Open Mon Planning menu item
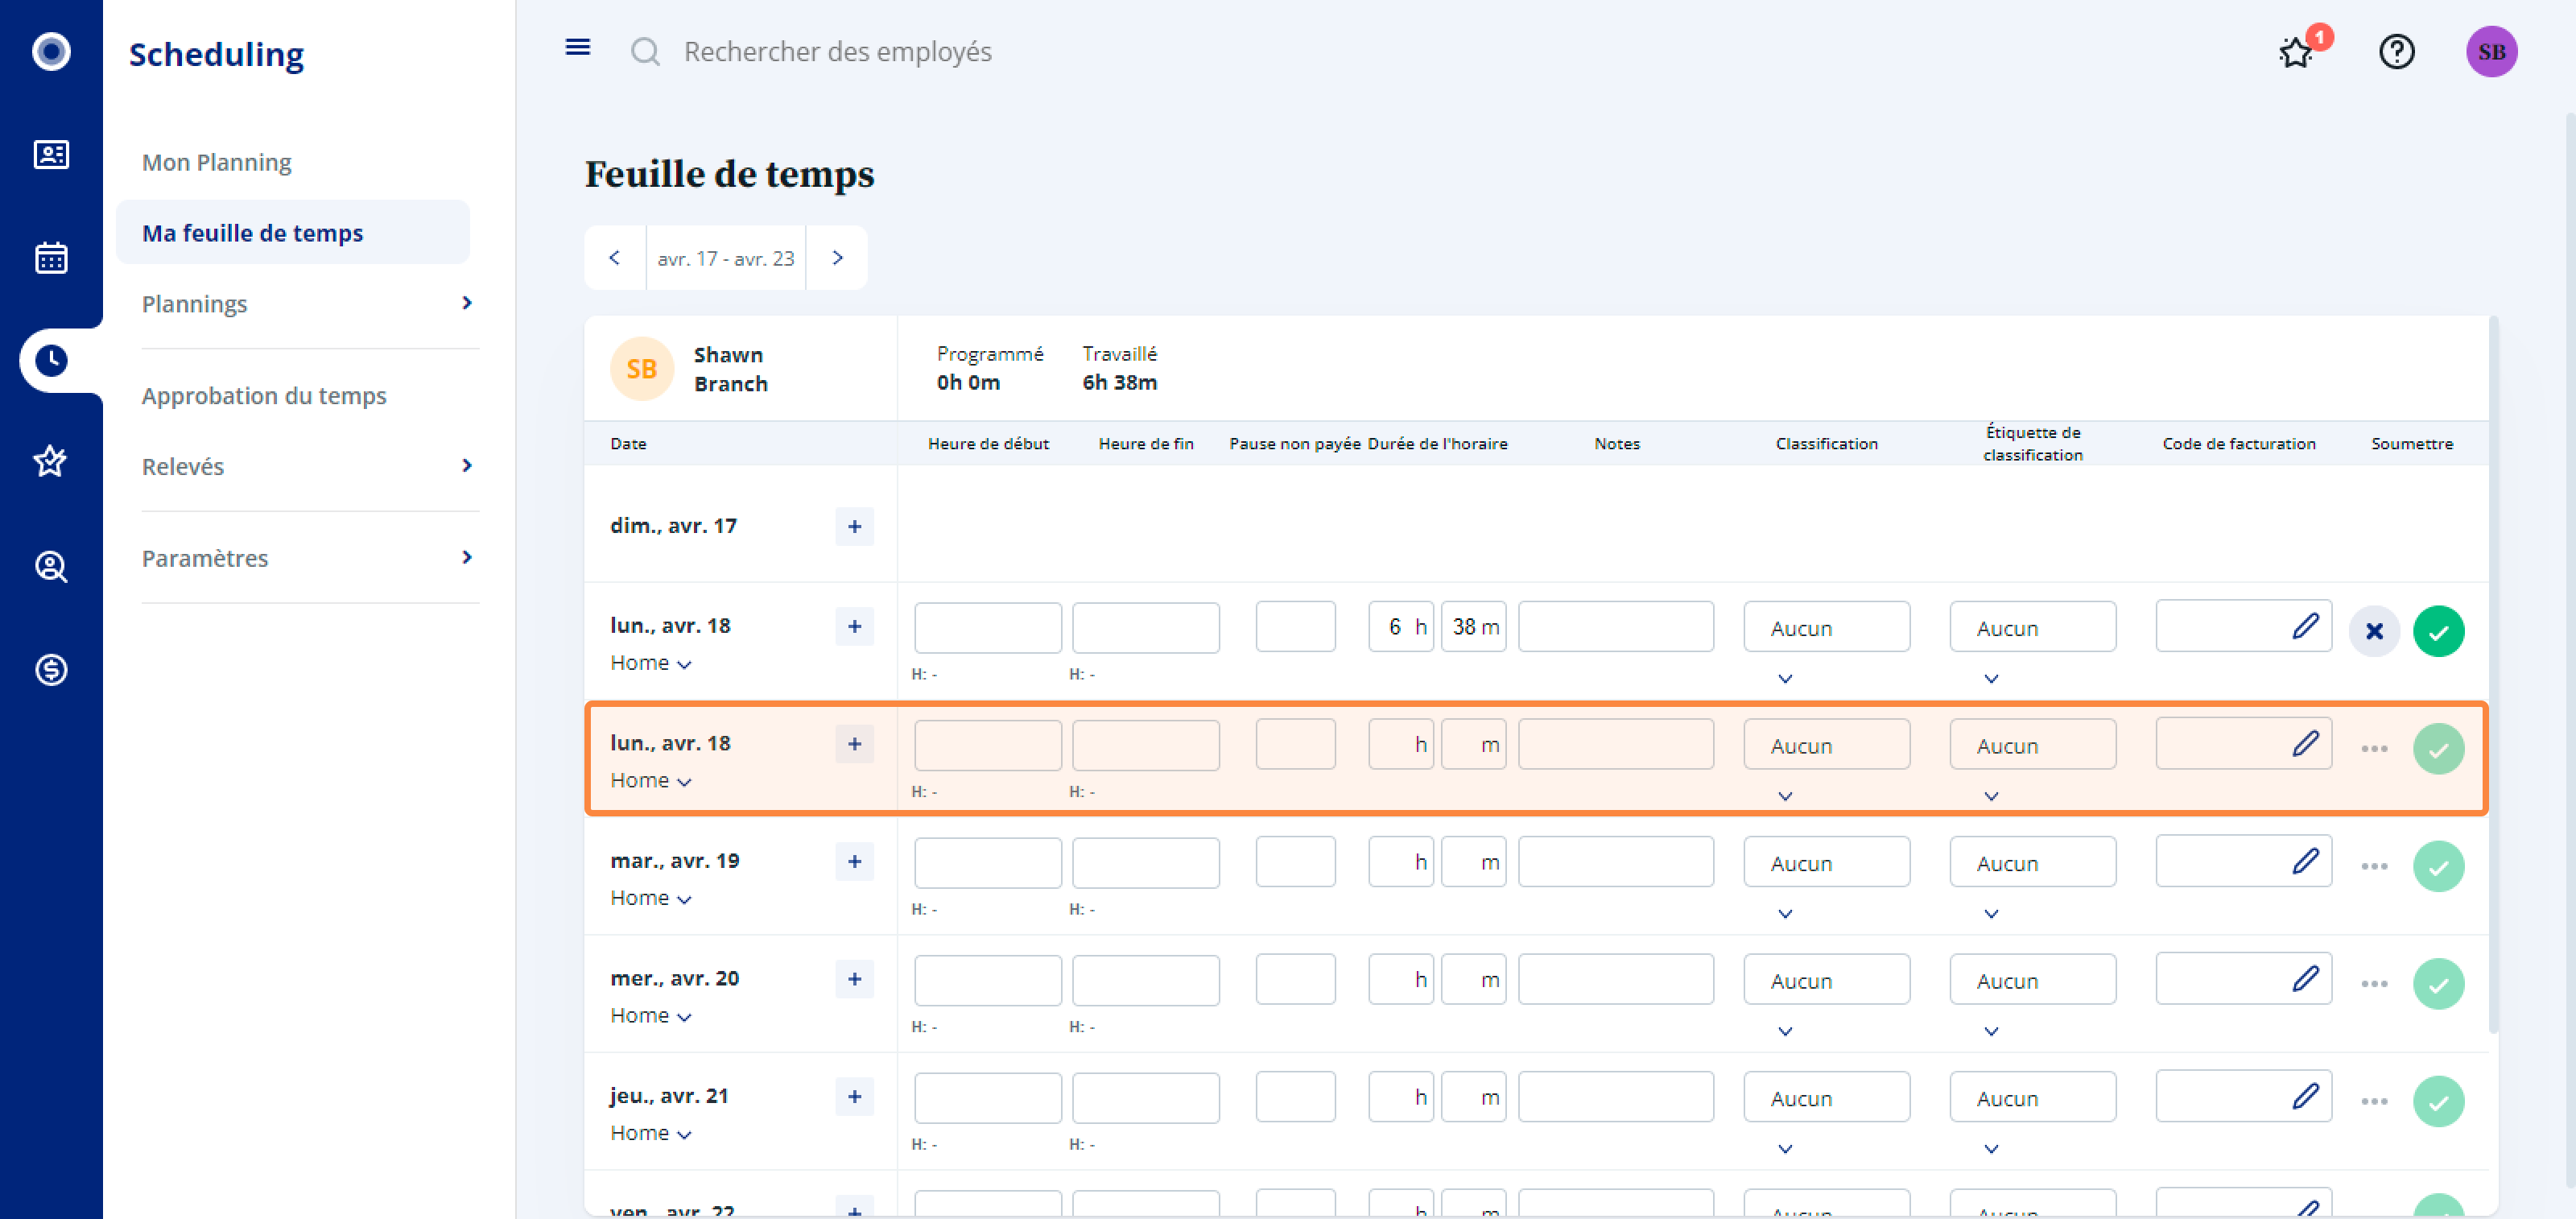 point(217,162)
